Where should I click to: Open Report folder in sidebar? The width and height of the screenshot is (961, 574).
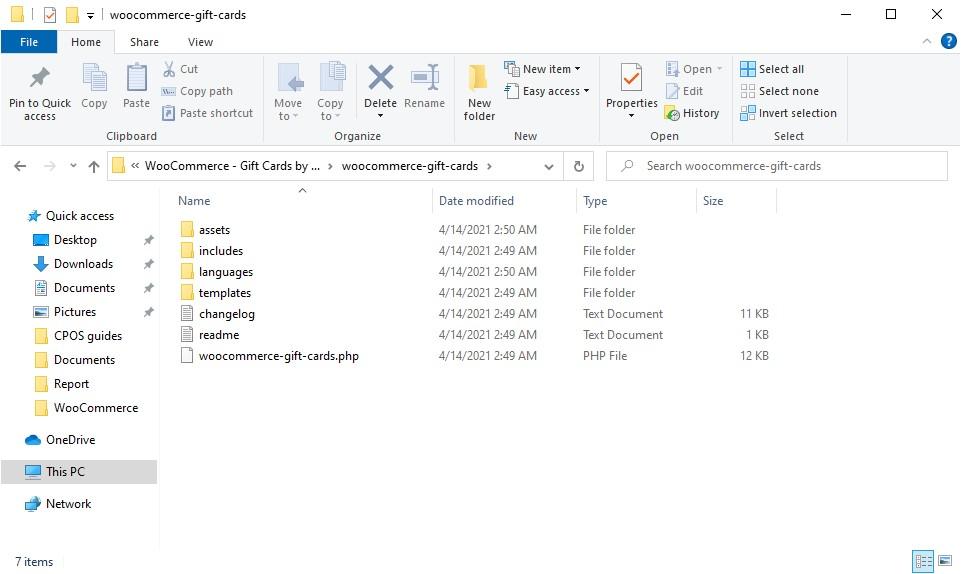(x=71, y=384)
